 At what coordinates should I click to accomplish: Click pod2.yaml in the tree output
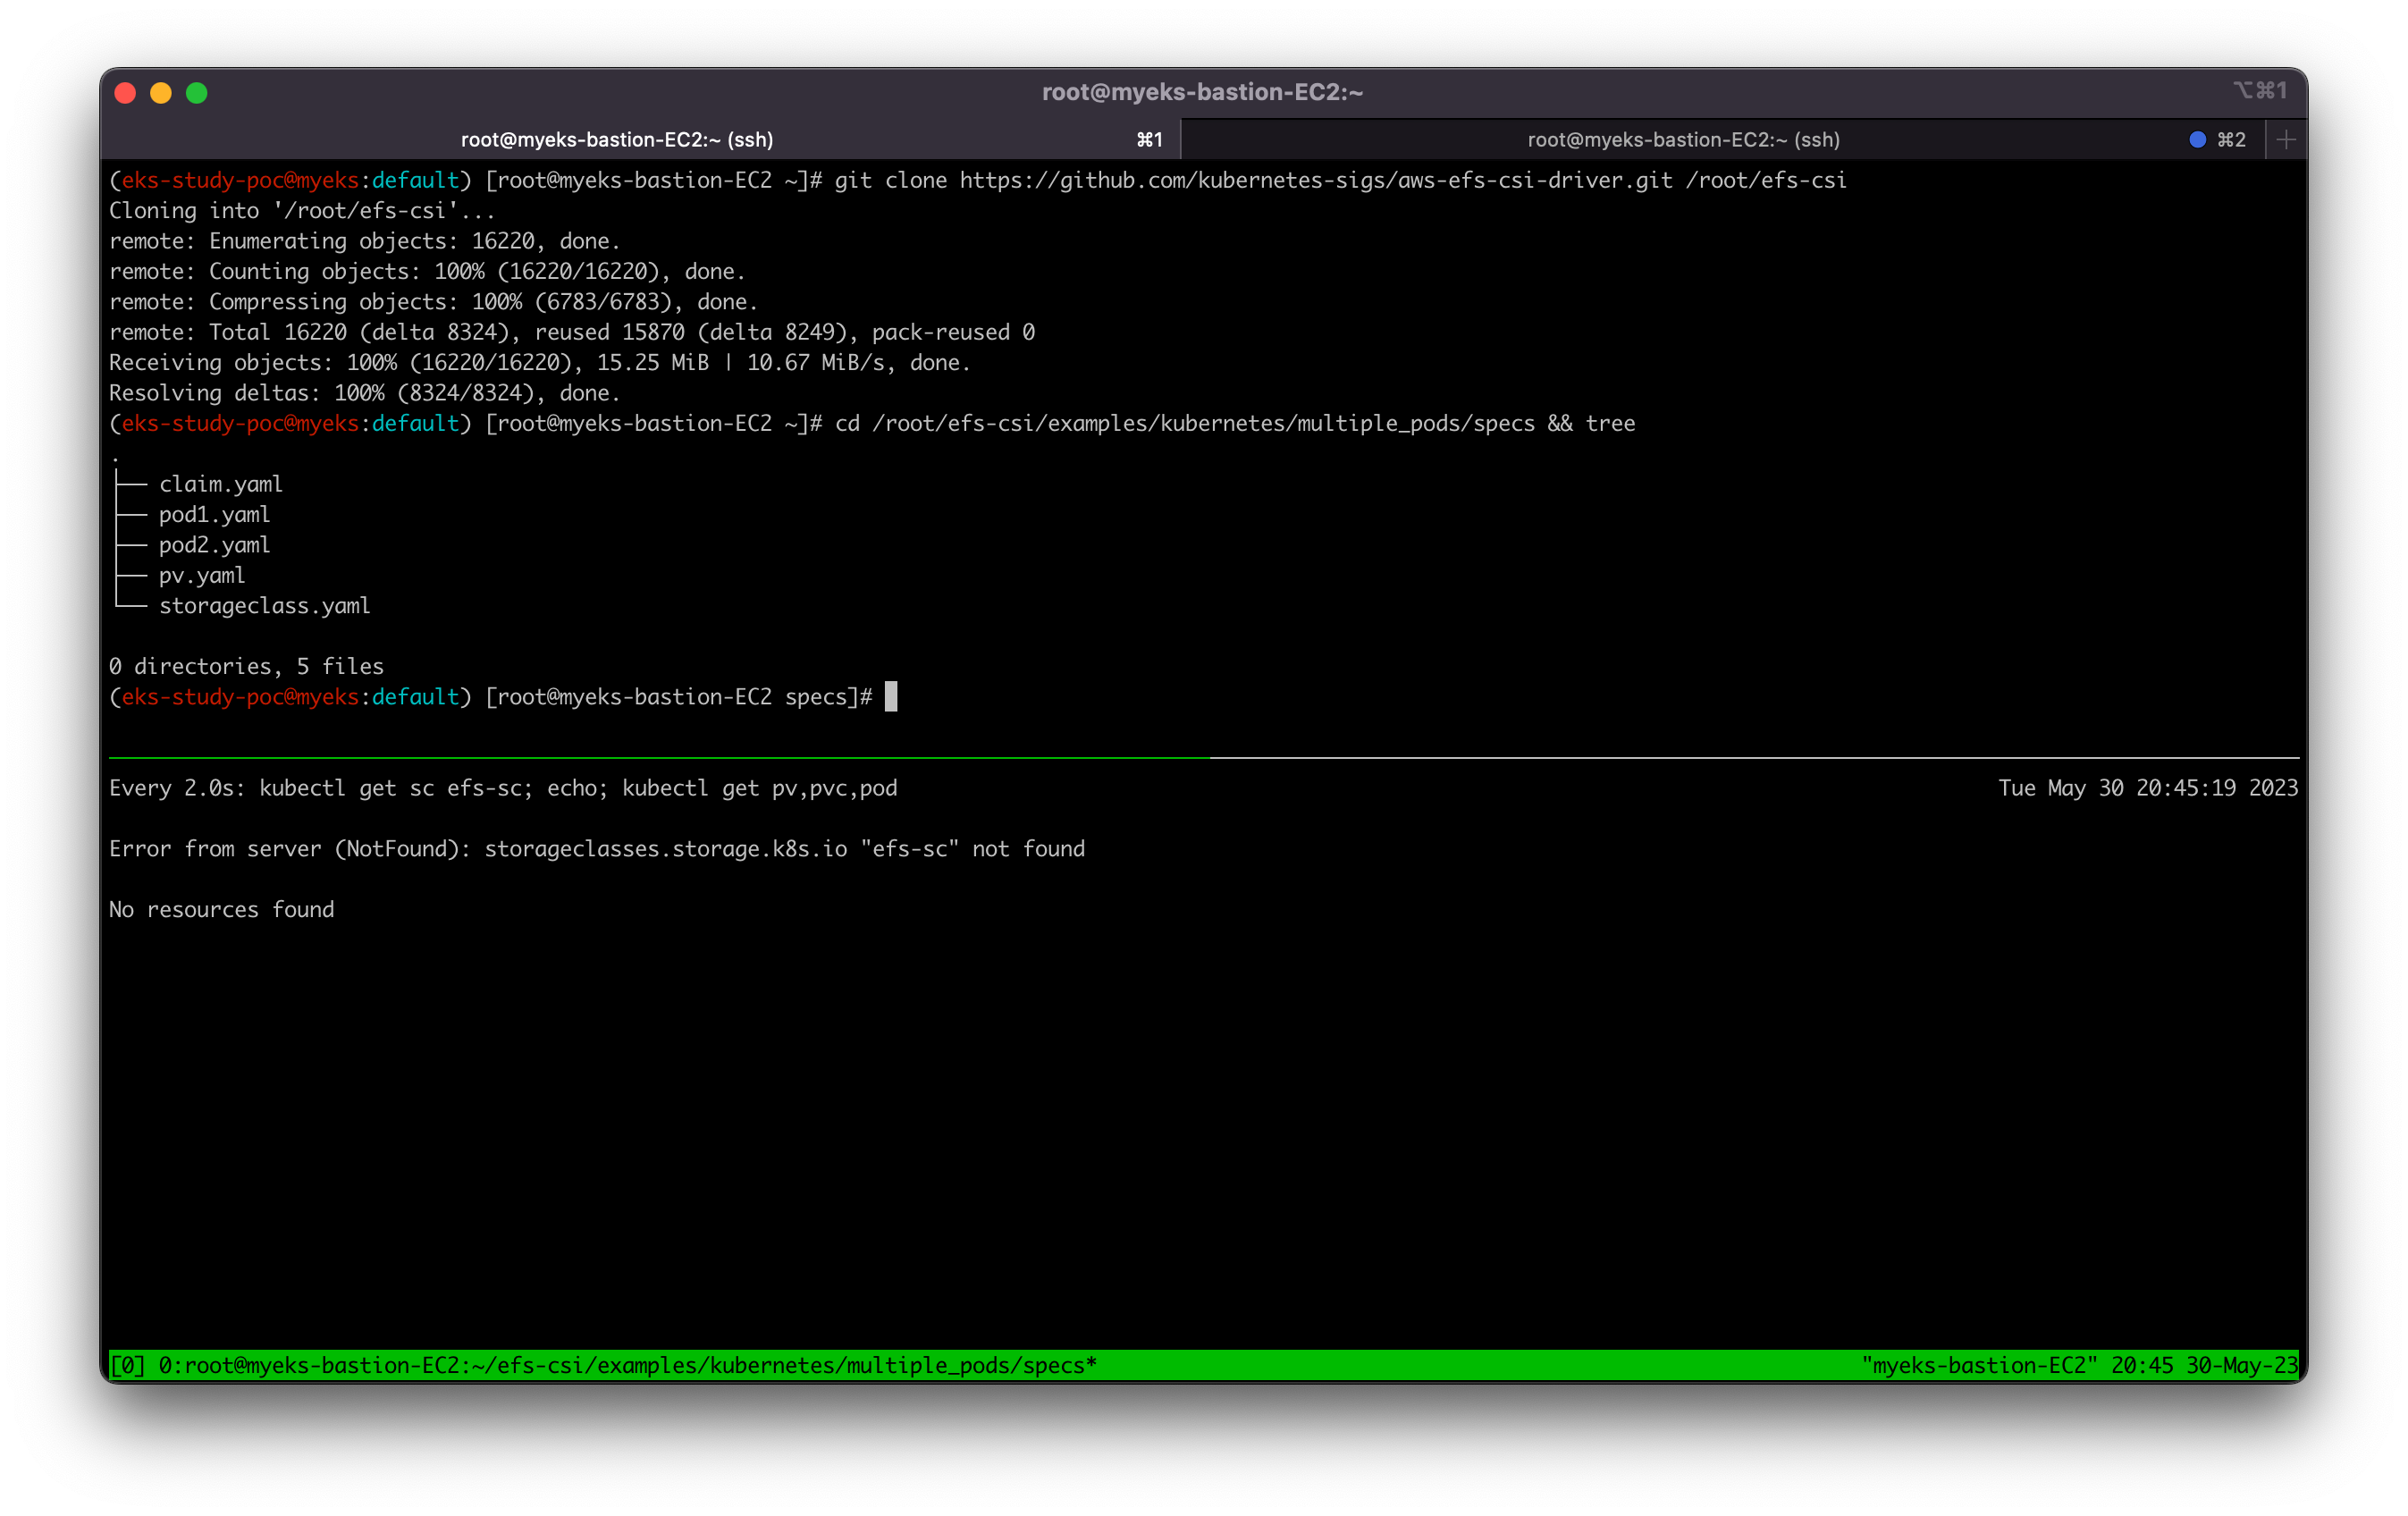pyautogui.click(x=214, y=545)
